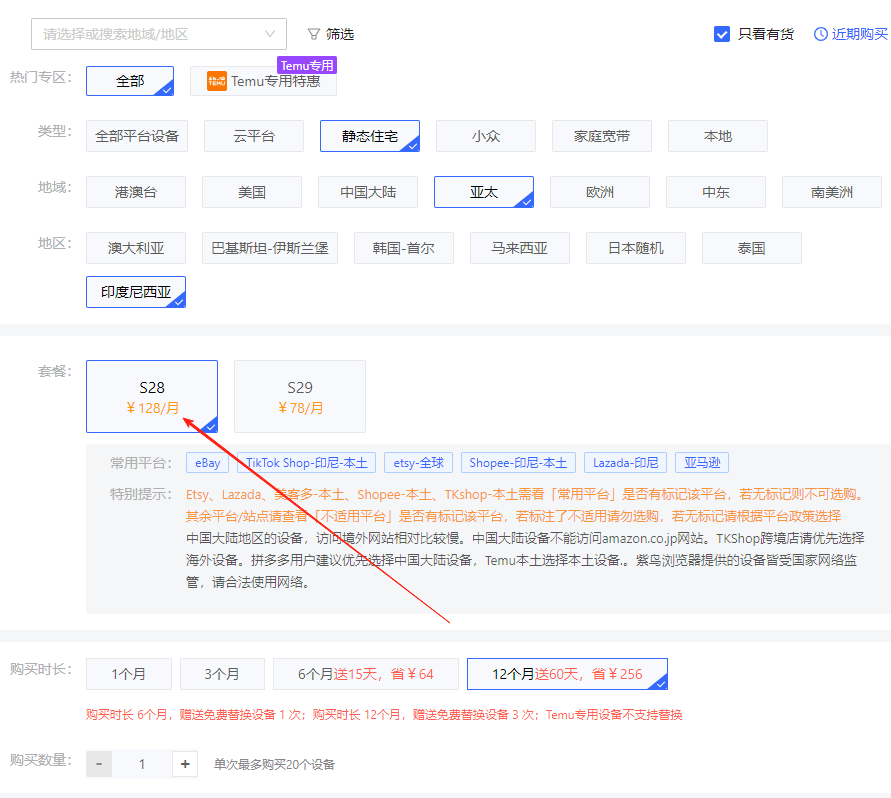Click the purchase quantity input field
891x798 pixels.
point(142,764)
